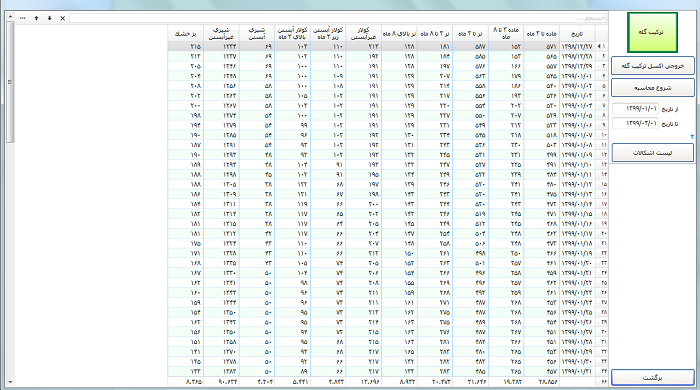Click the totals-row cell under بز خشک

(x=185, y=382)
